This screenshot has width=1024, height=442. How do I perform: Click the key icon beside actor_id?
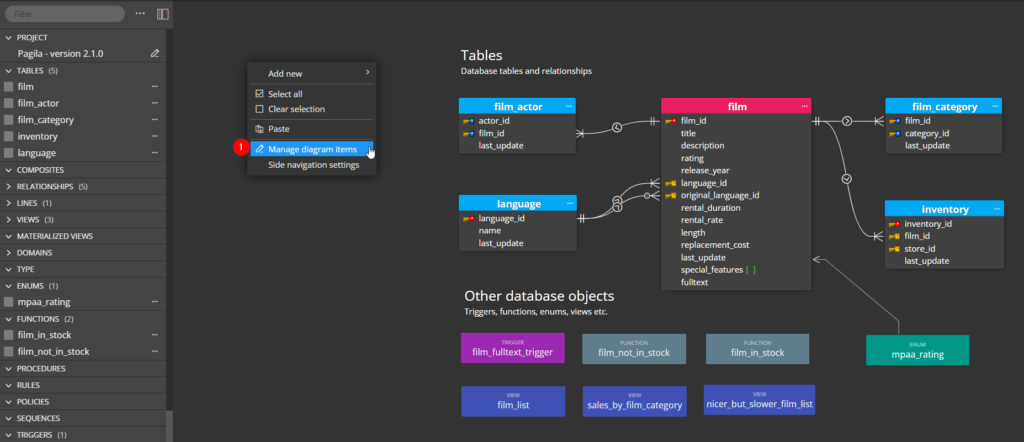coord(468,121)
